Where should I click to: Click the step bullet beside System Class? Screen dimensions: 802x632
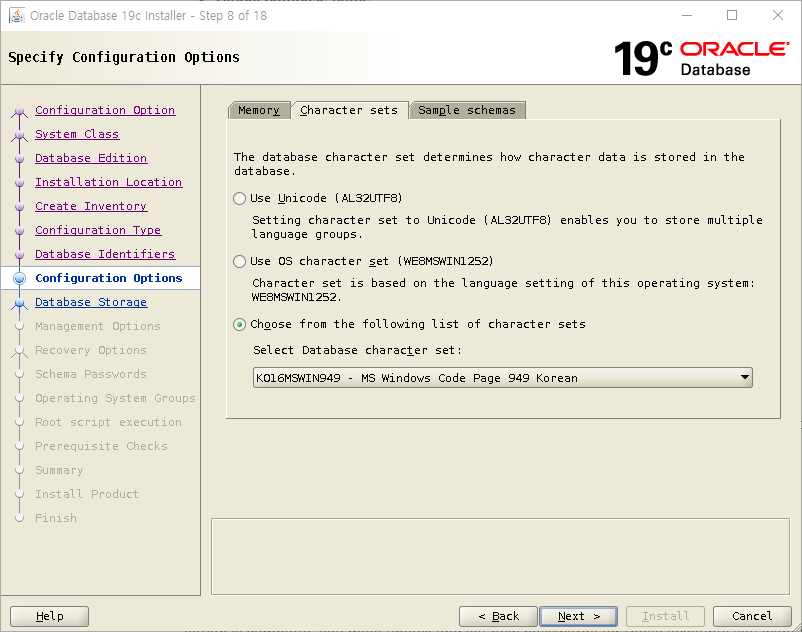pos(19,135)
